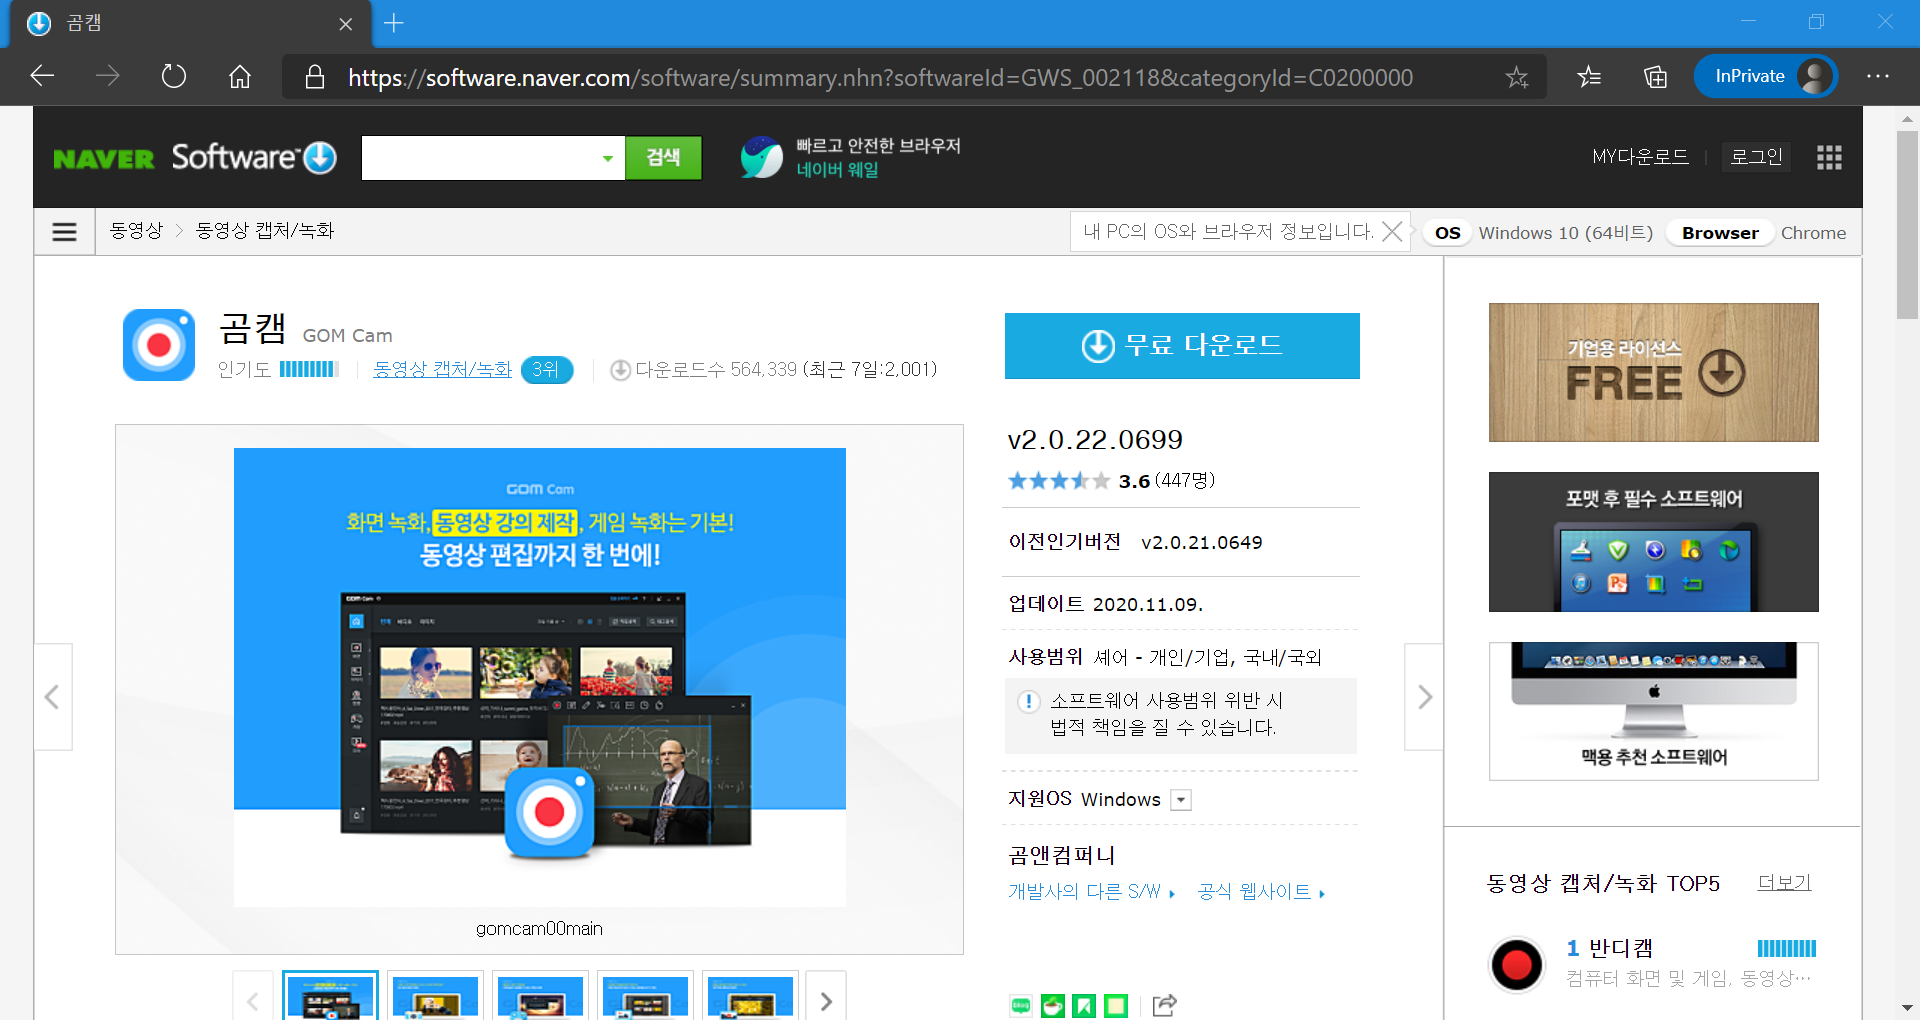Click the 곰앤컴퍼니 developer name

(1061, 856)
